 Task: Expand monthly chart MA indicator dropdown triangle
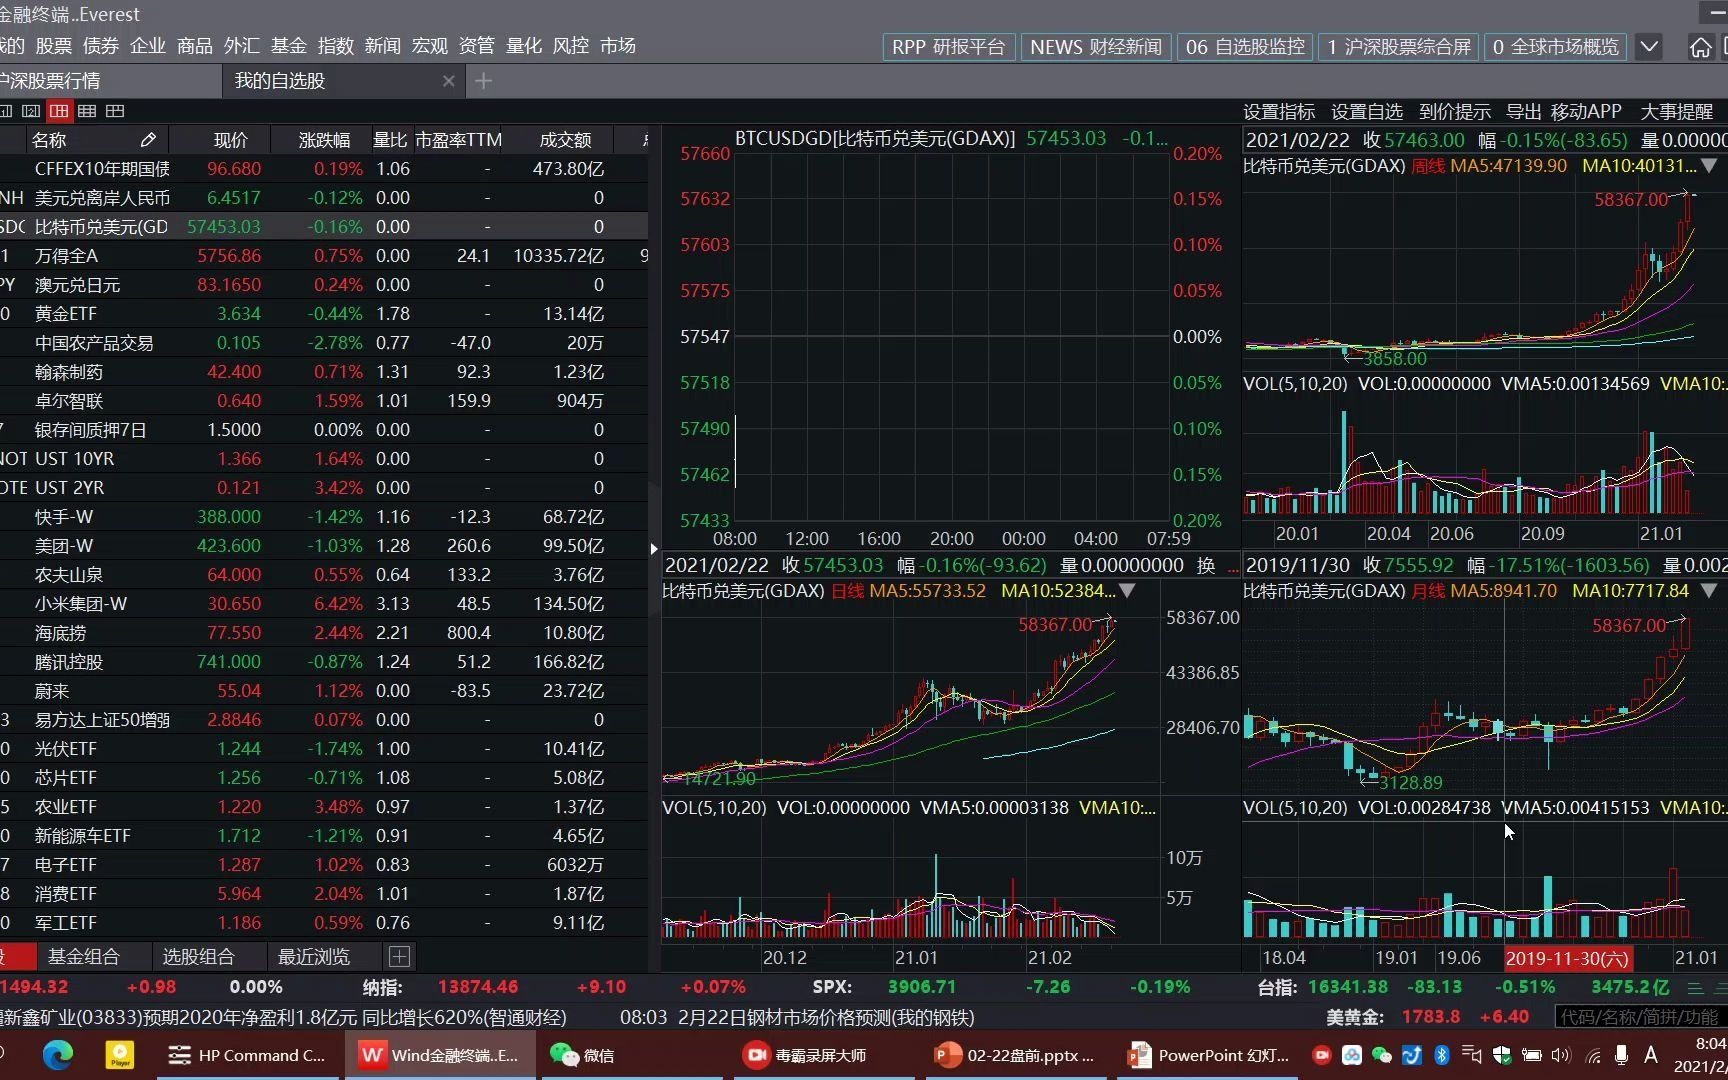click(1709, 591)
